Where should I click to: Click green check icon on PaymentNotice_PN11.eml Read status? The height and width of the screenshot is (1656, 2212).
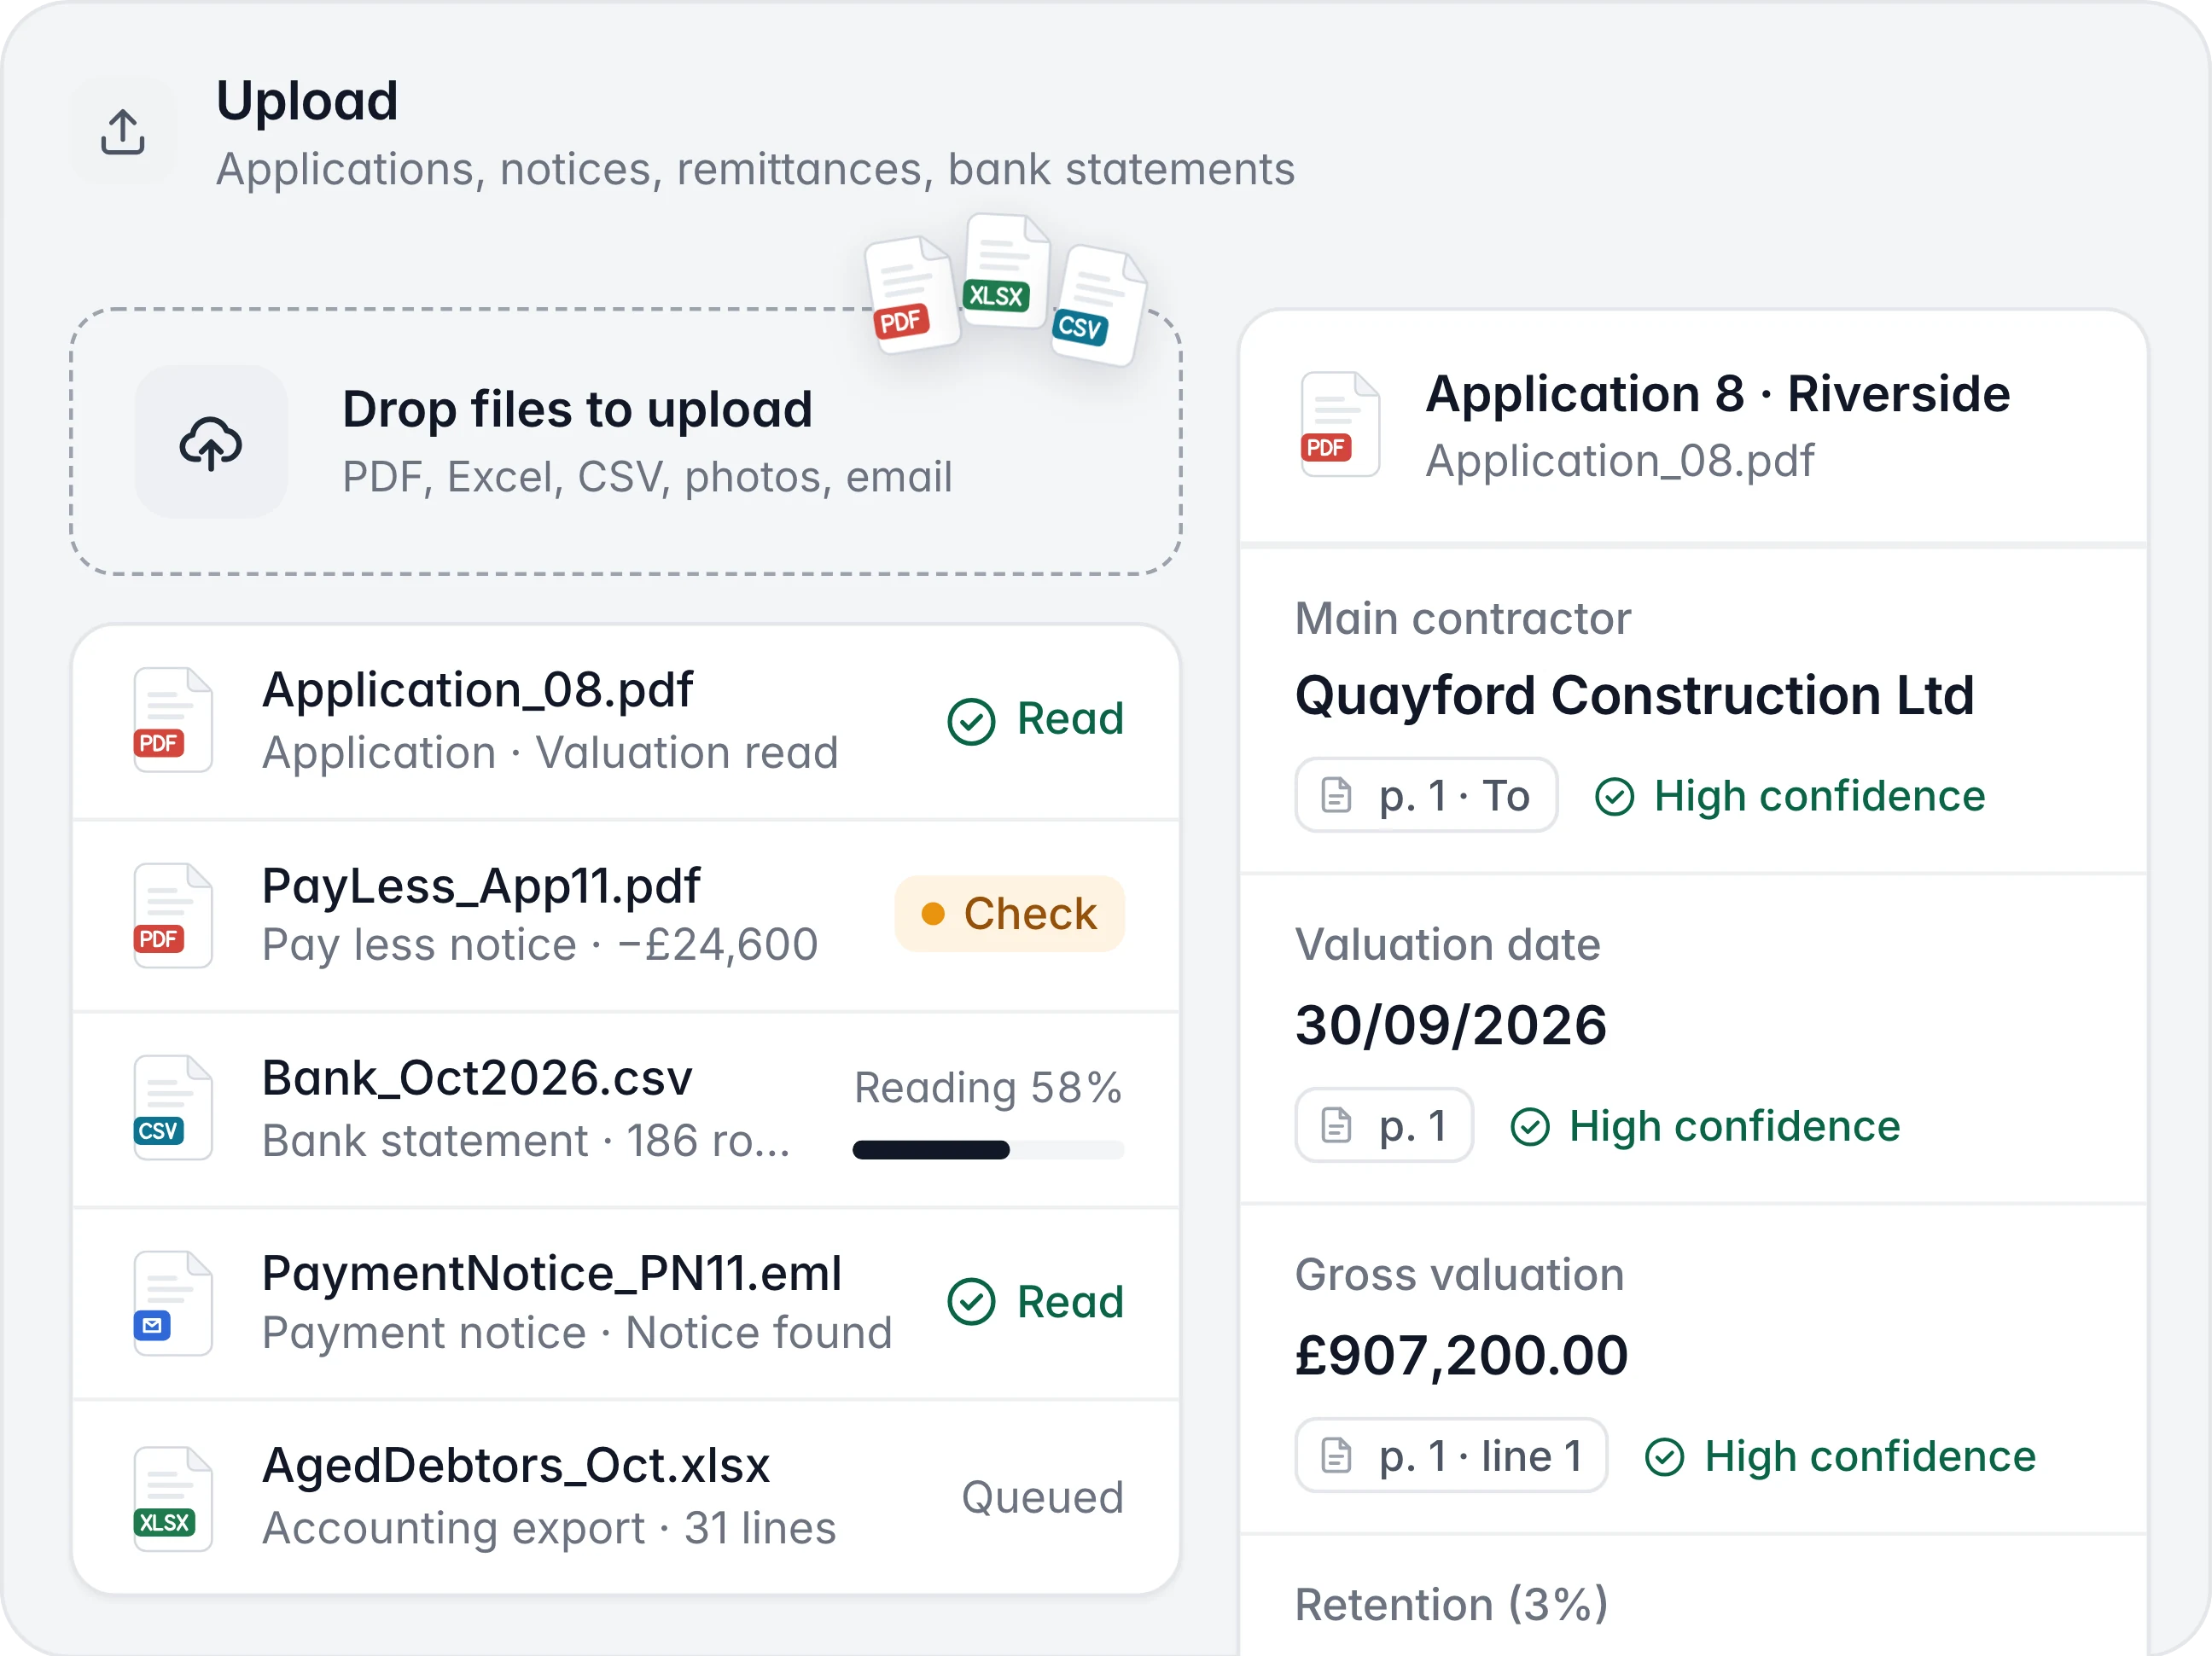[x=971, y=1302]
